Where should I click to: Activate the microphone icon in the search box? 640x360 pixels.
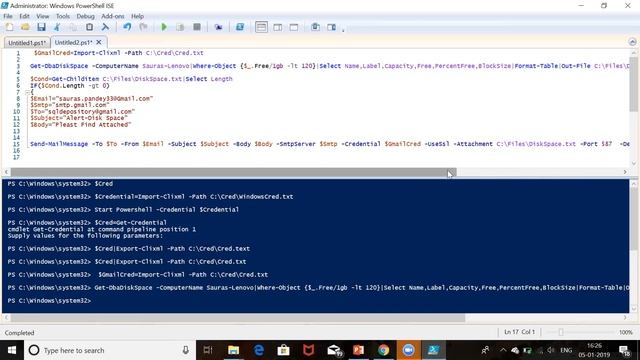point(185,350)
